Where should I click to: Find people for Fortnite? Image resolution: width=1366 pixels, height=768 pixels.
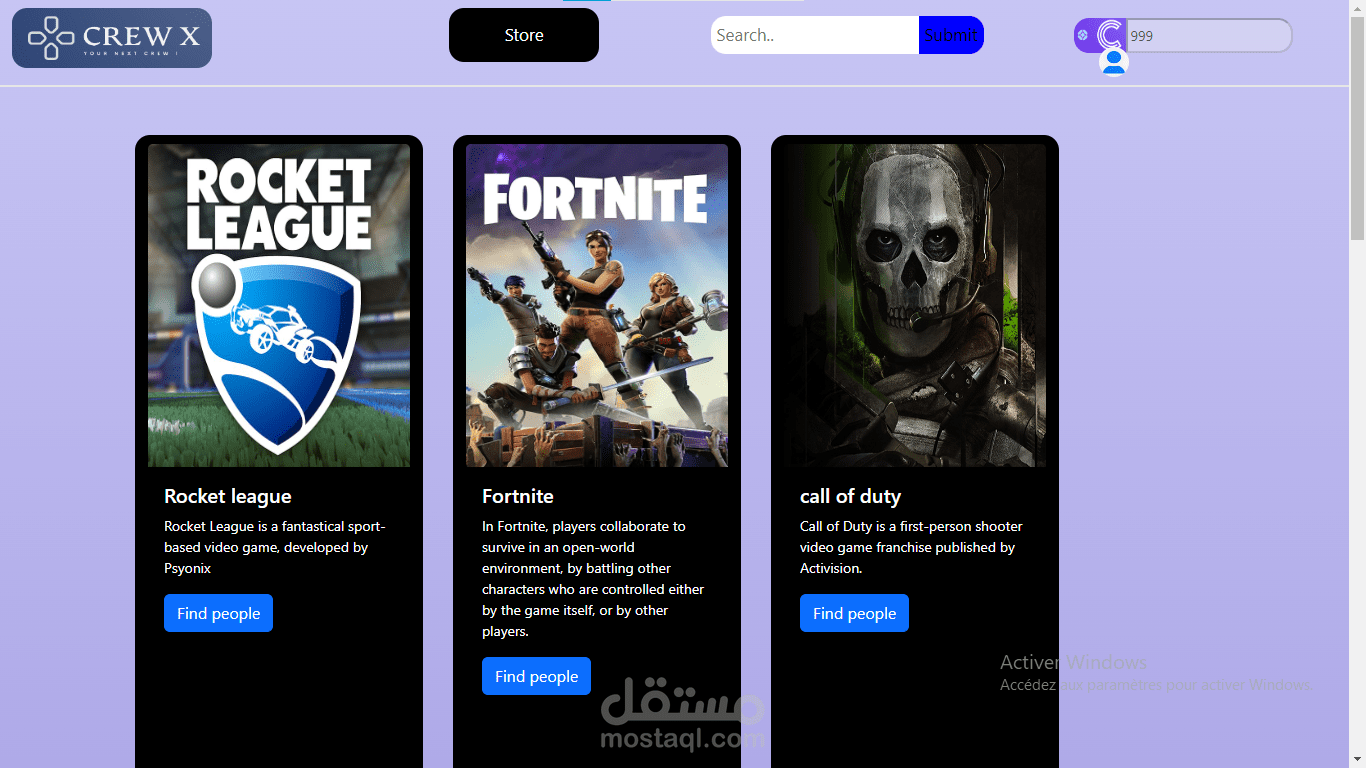536,676
